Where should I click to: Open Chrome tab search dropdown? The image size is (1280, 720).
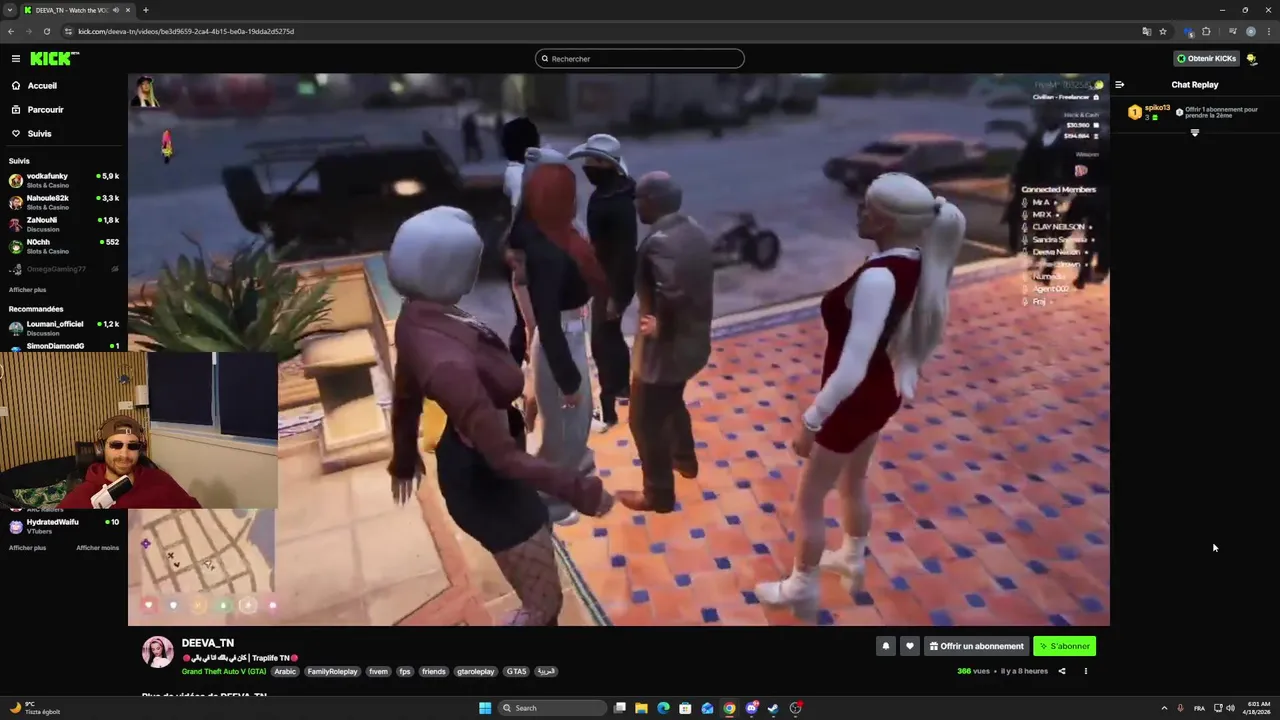(10, 10)
